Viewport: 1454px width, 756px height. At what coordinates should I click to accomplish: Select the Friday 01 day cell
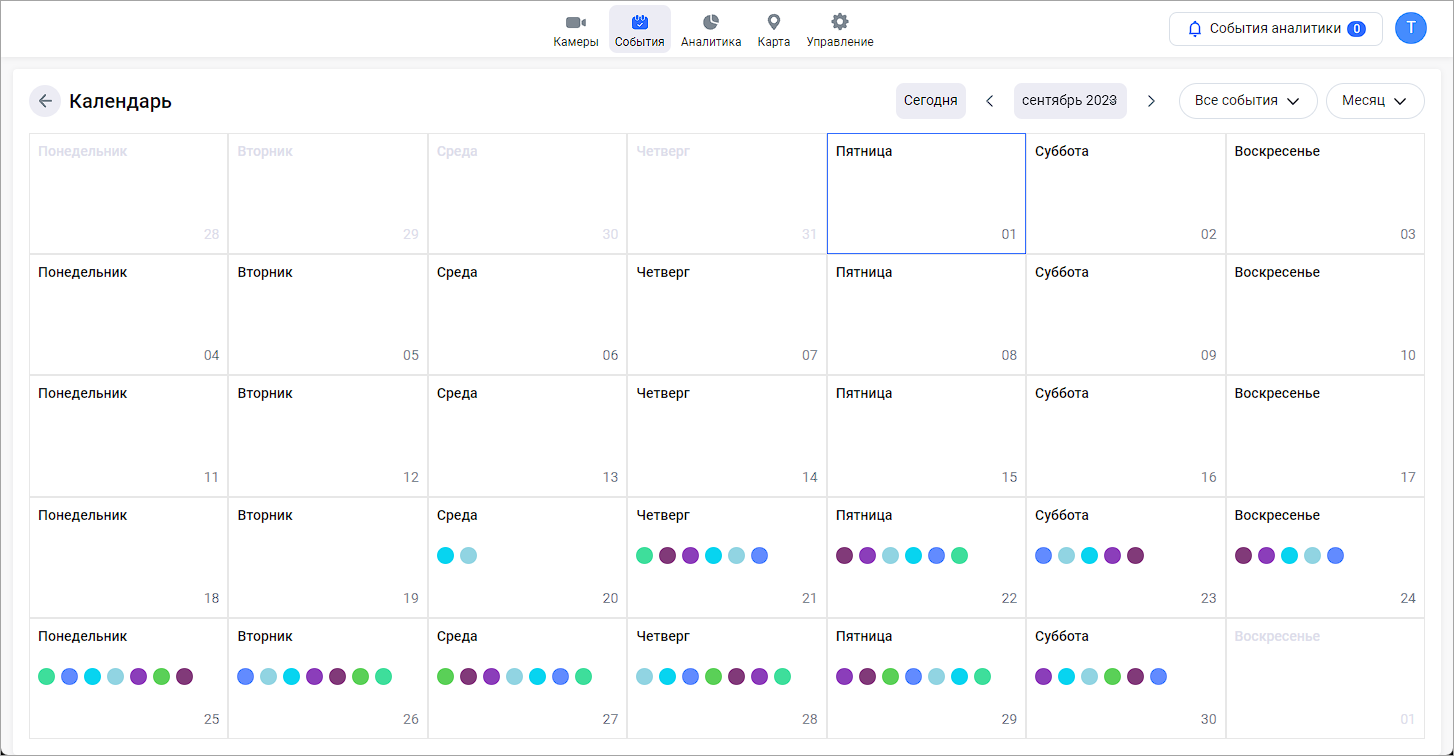(x=926, y=193)
